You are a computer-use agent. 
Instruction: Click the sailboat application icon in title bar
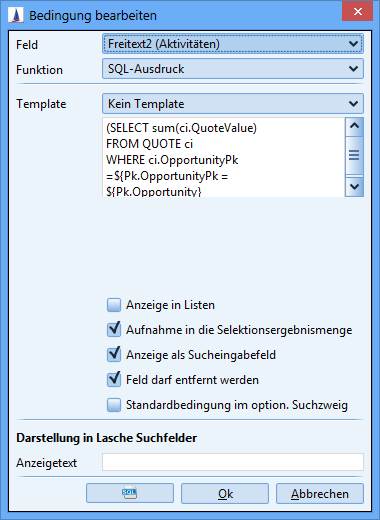[15, 15]
